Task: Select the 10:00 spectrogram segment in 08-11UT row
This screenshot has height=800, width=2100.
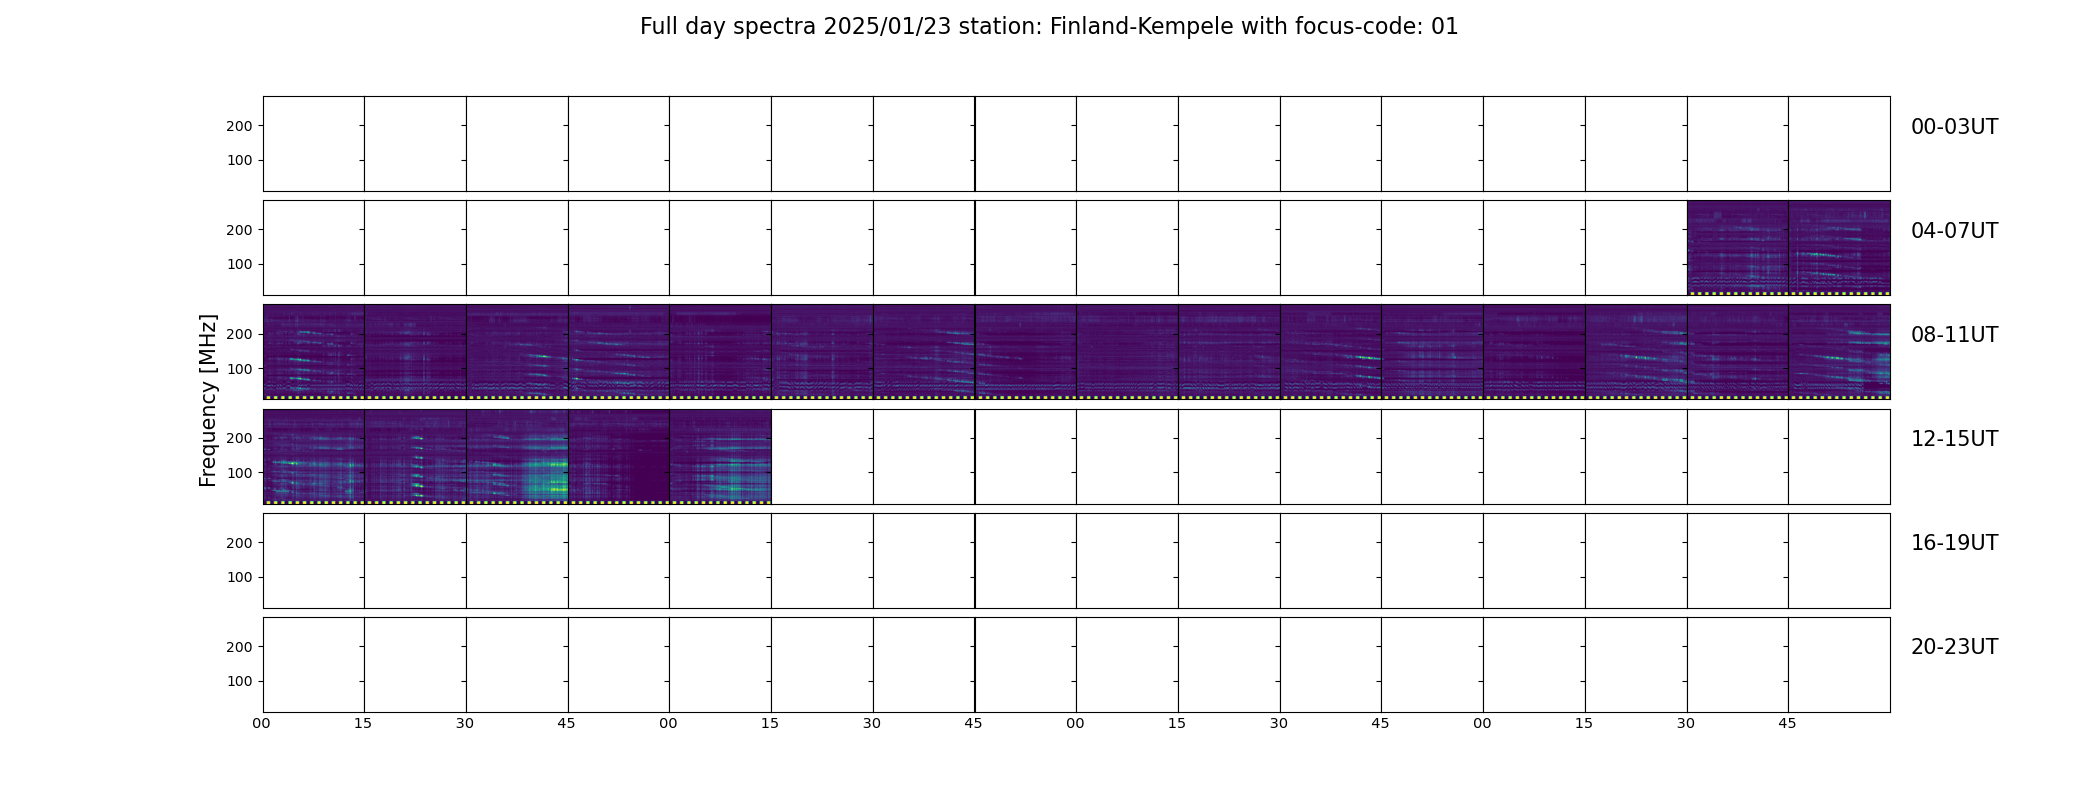Action: click(x=1128, y=352)
